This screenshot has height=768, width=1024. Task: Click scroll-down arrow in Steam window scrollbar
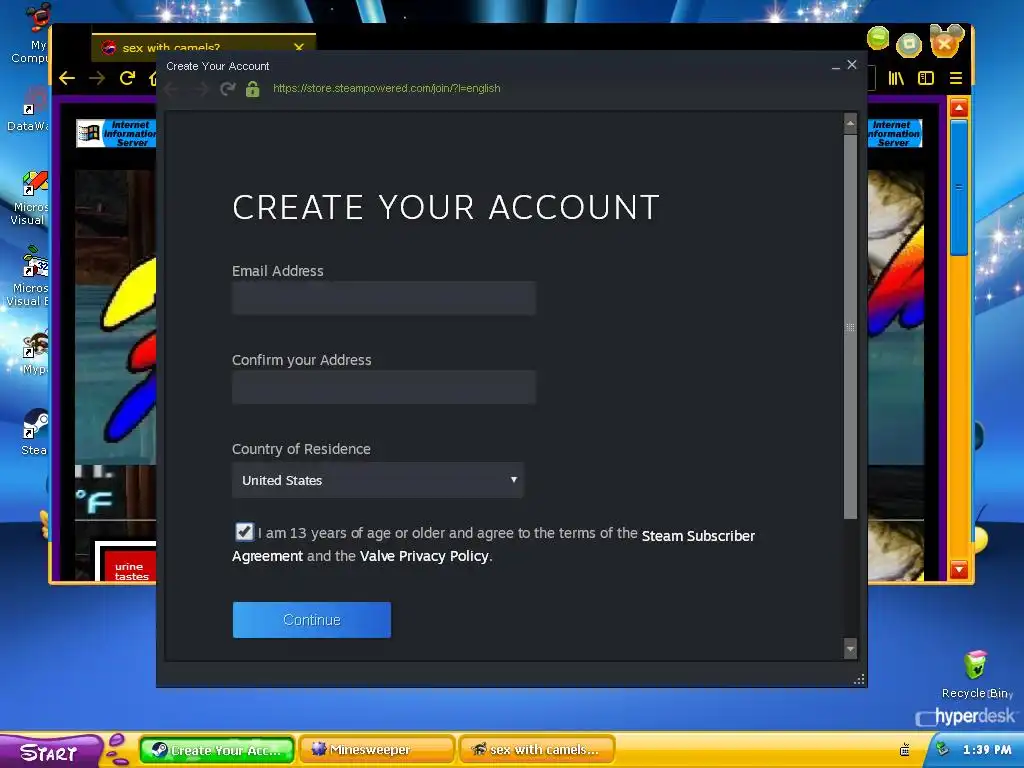point(850,649)
